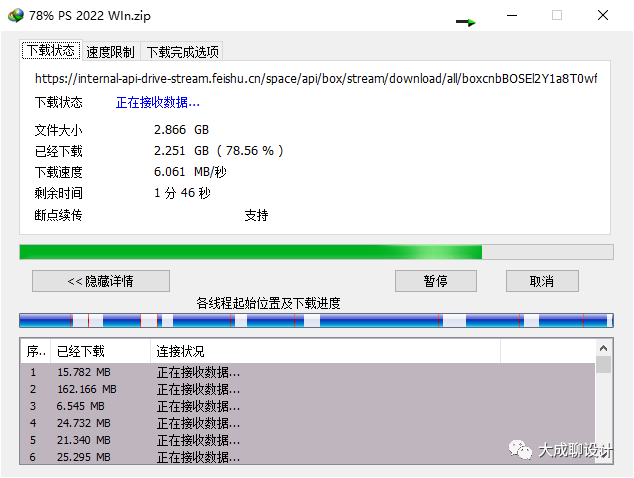Viewport: 634px width, 478px height.
Task: Click the 下载速度 label
Action: coord(59,172)
